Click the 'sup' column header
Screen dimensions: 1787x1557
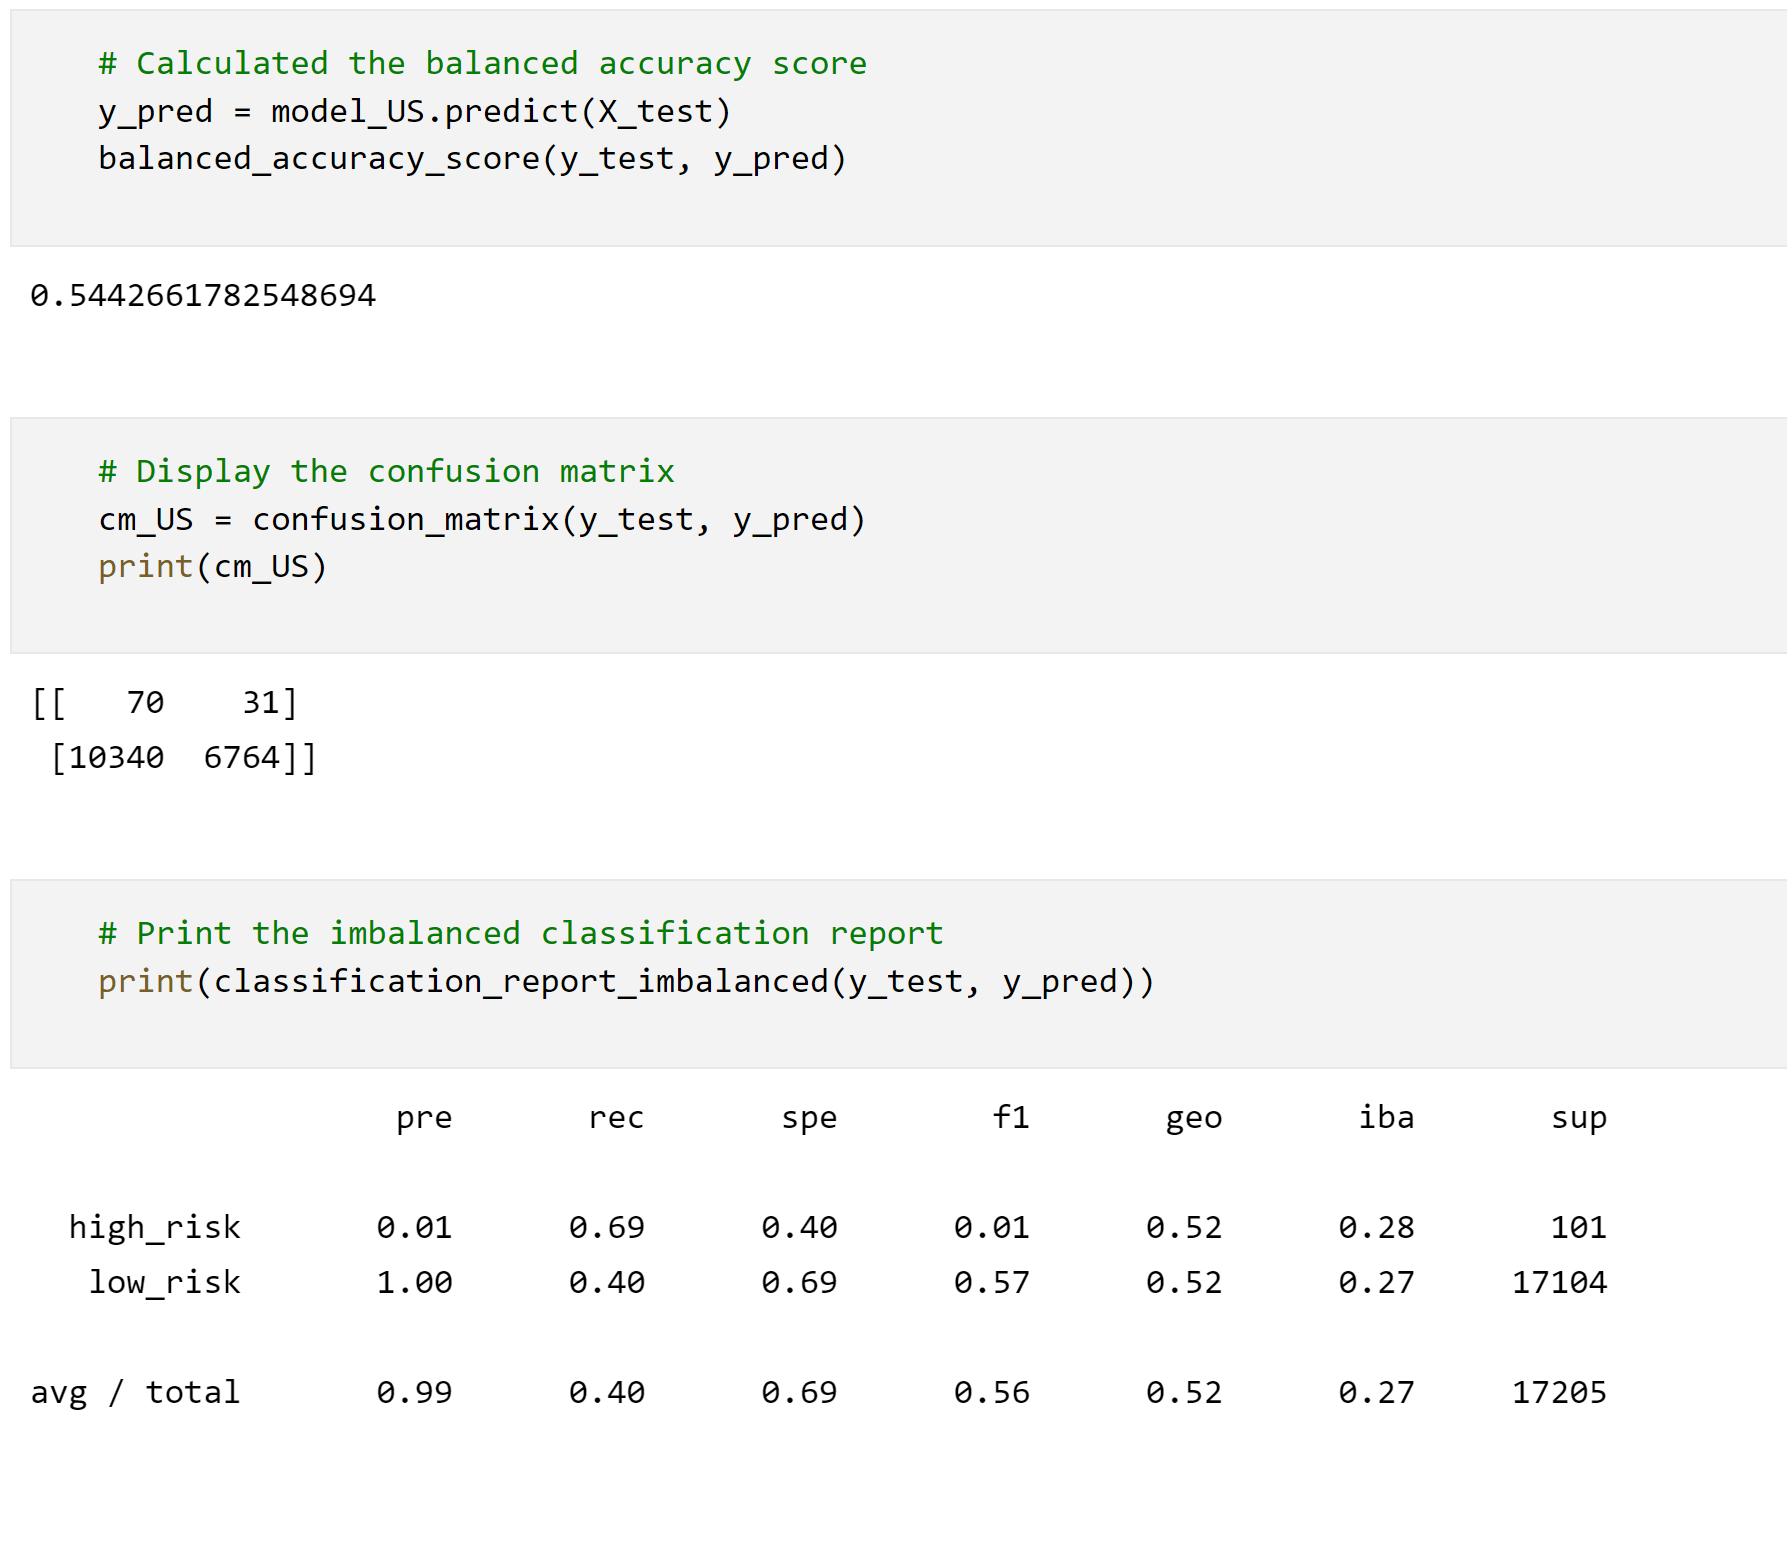click(1579, 1118)
